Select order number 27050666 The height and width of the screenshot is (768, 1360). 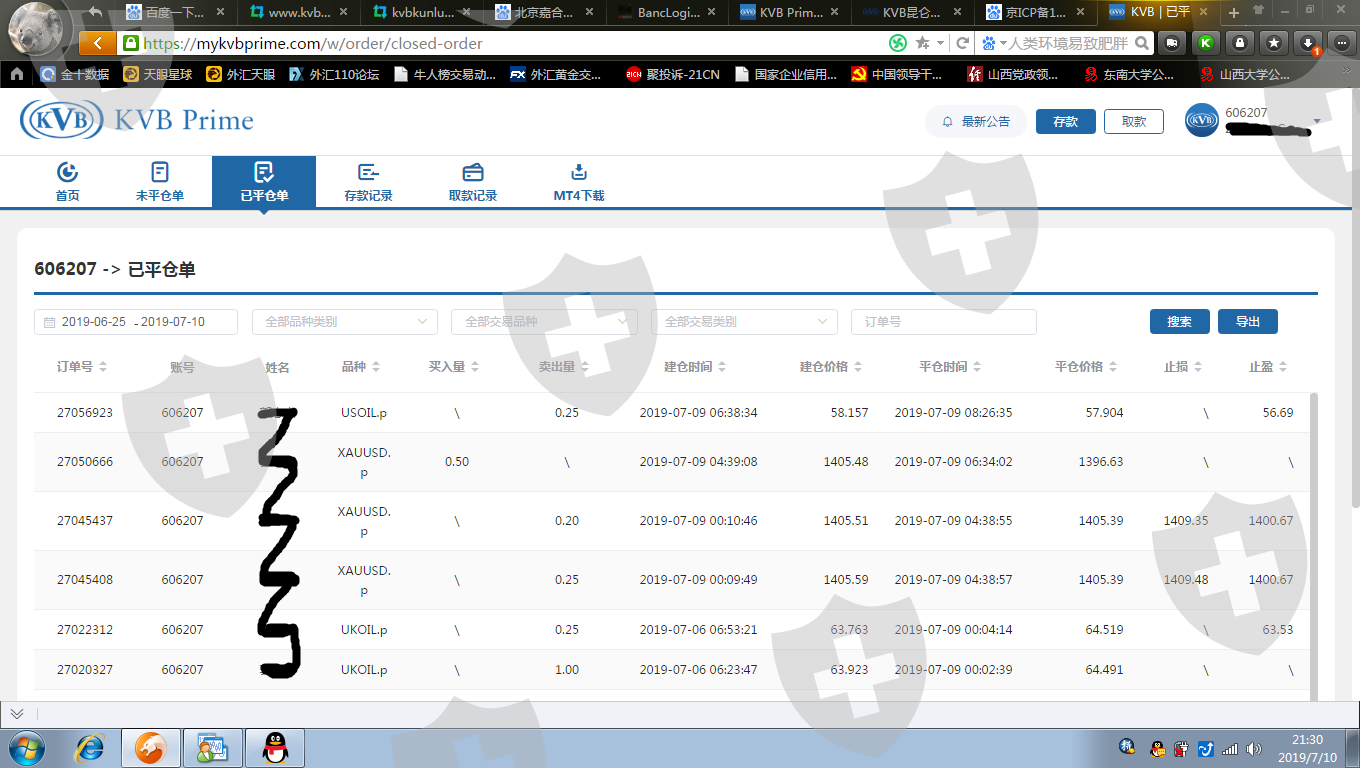tap(85, 462)
